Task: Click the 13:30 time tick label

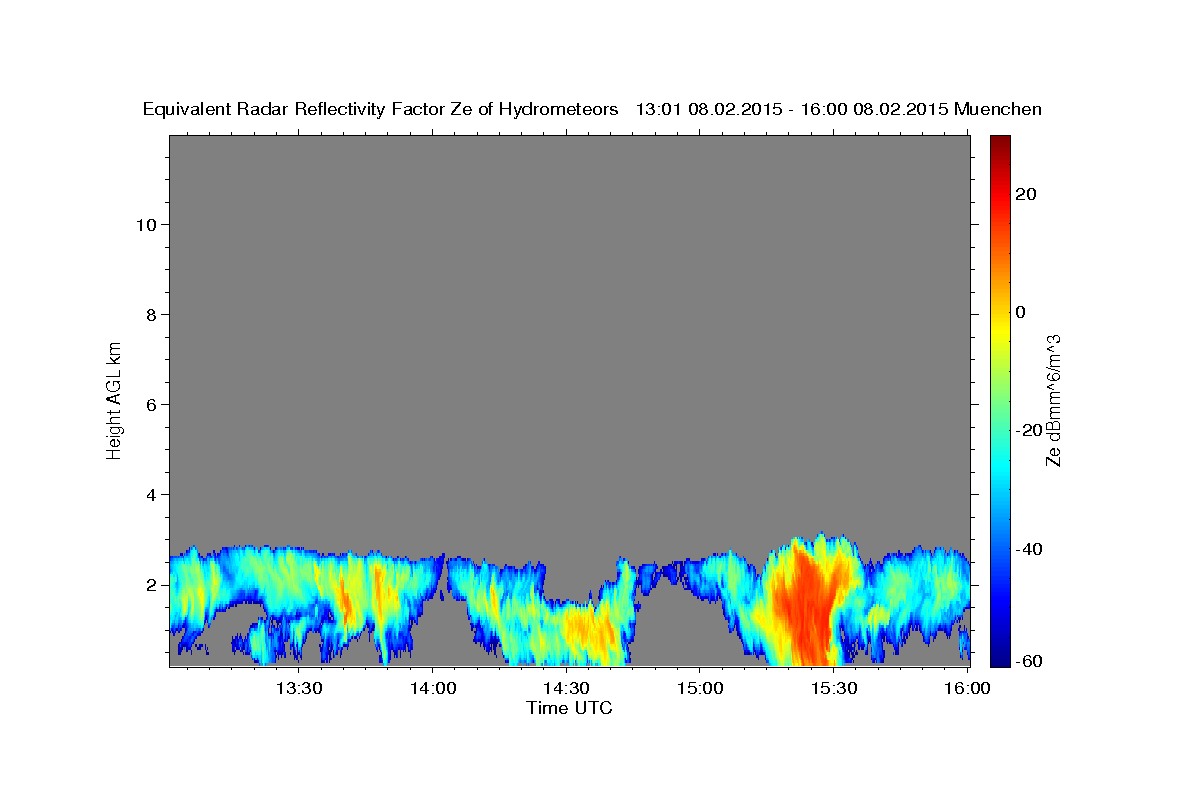Action: pyautogui.click(x=299, y=688)
